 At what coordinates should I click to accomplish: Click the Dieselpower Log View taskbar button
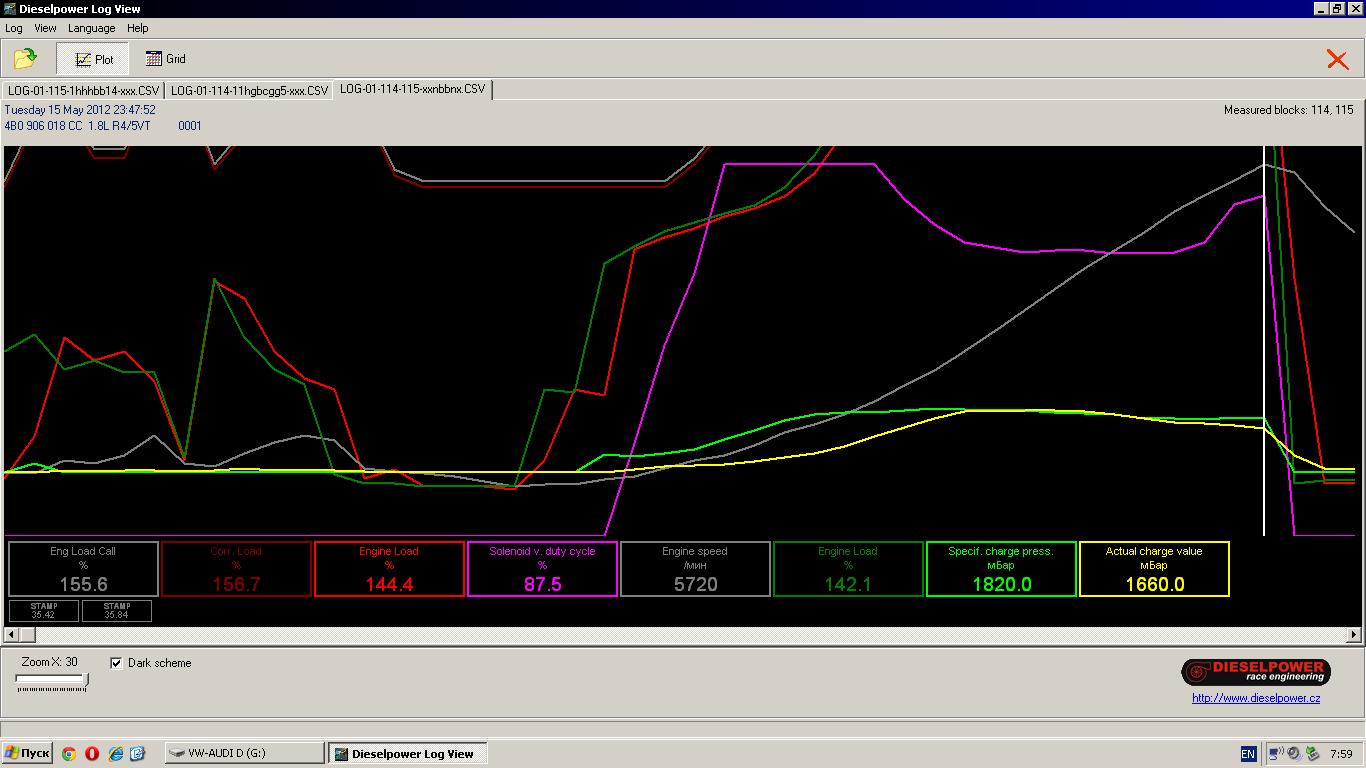pos(407,754)
